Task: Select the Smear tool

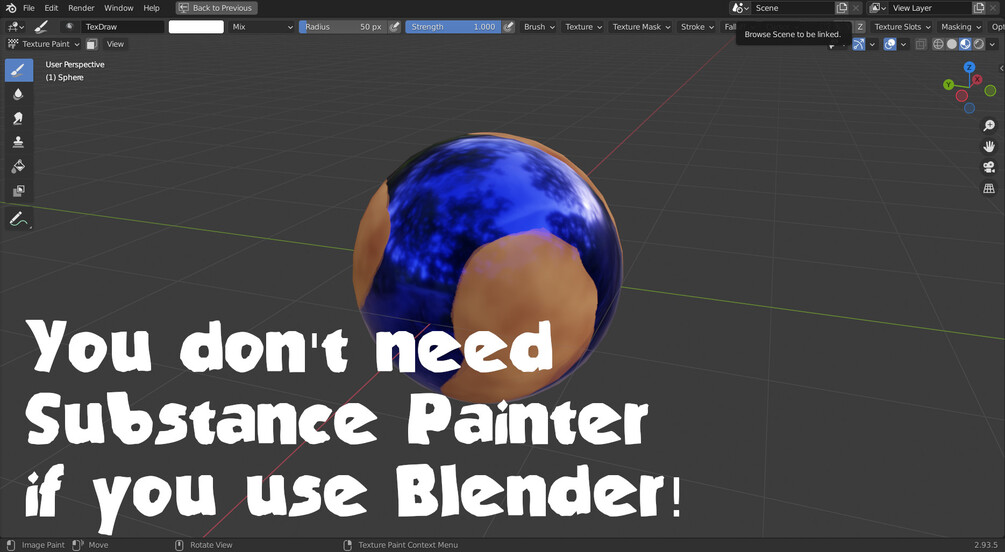Action: 19,118
